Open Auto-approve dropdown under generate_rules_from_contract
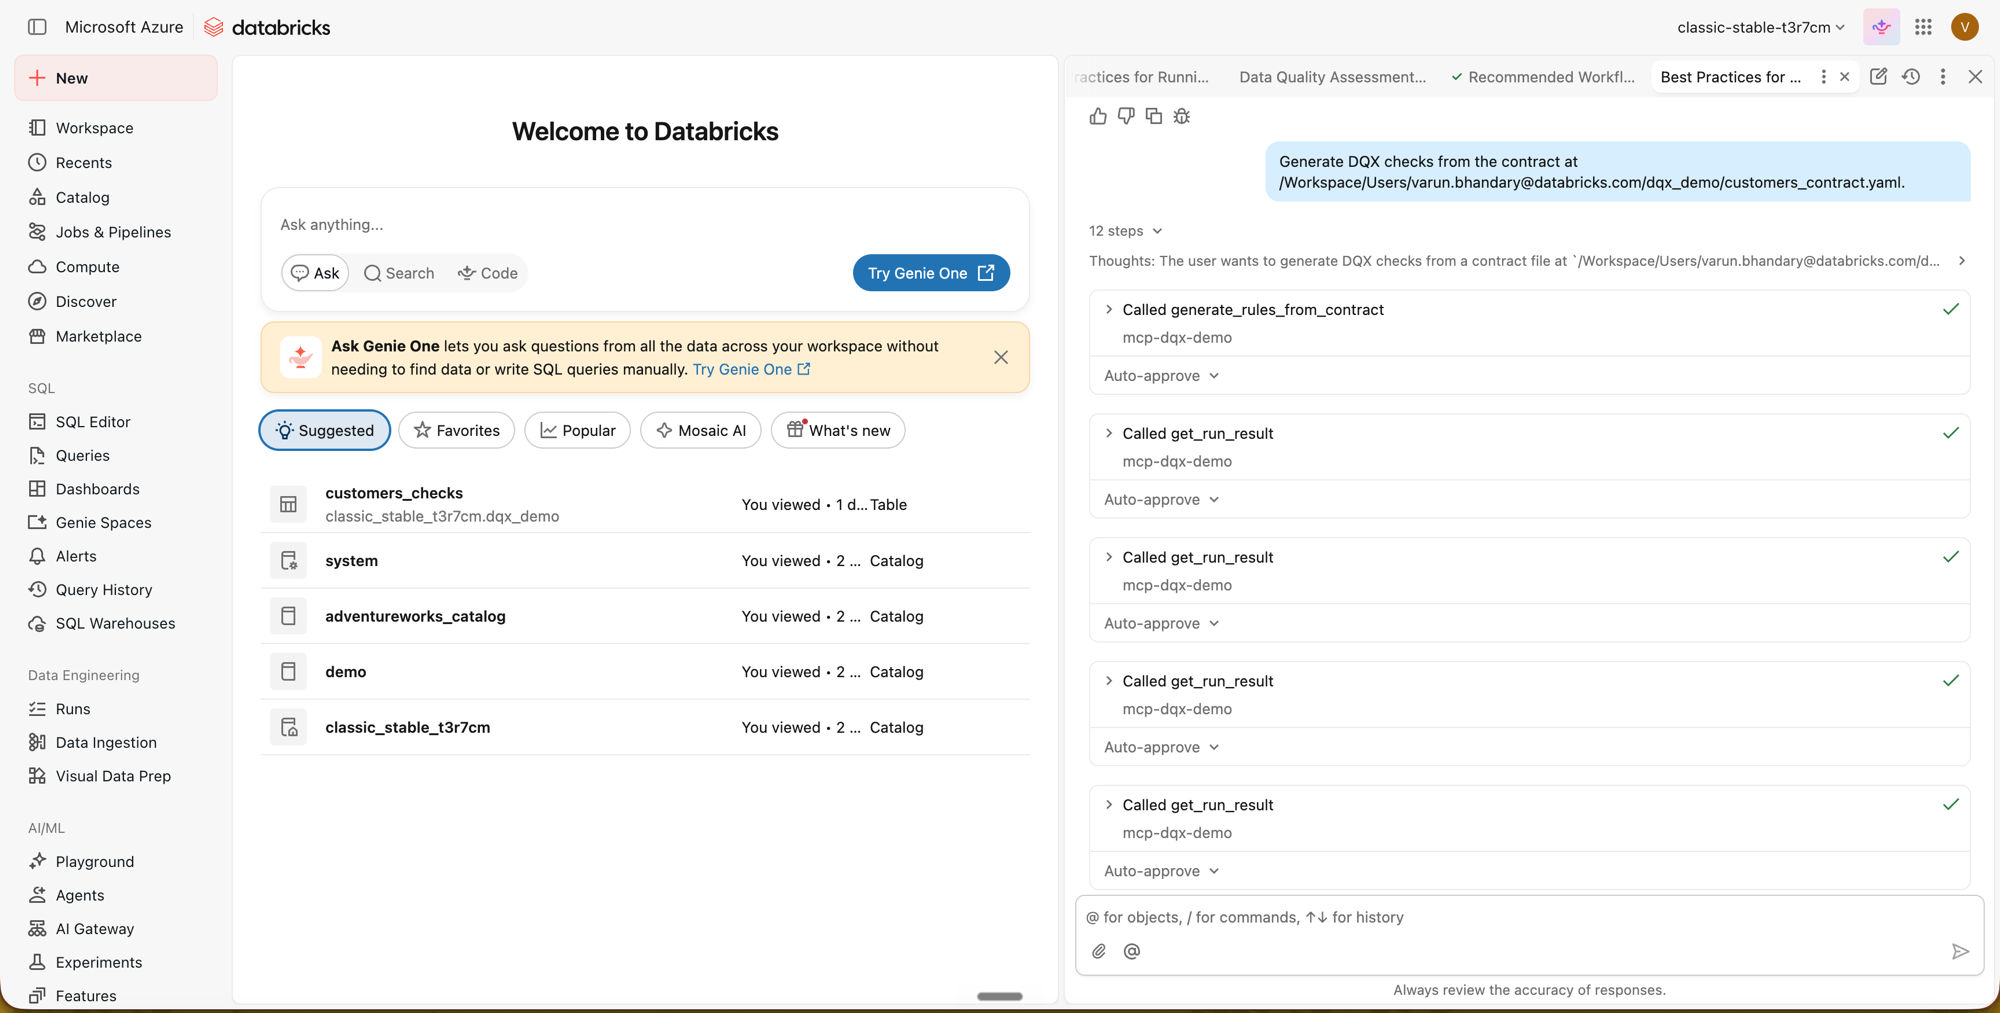Screen dimensions: 2000x1013 coord(1162,376)
